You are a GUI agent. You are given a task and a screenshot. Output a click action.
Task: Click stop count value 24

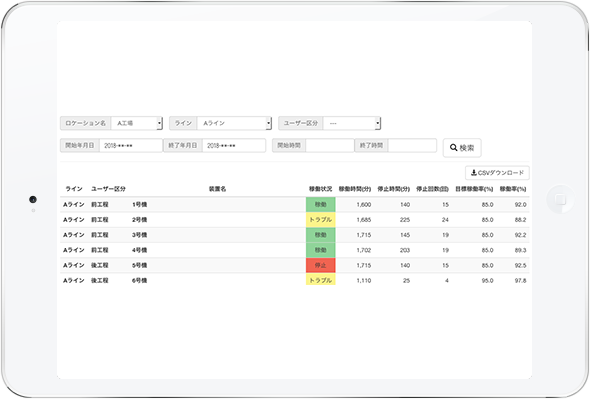coord(445,220)
